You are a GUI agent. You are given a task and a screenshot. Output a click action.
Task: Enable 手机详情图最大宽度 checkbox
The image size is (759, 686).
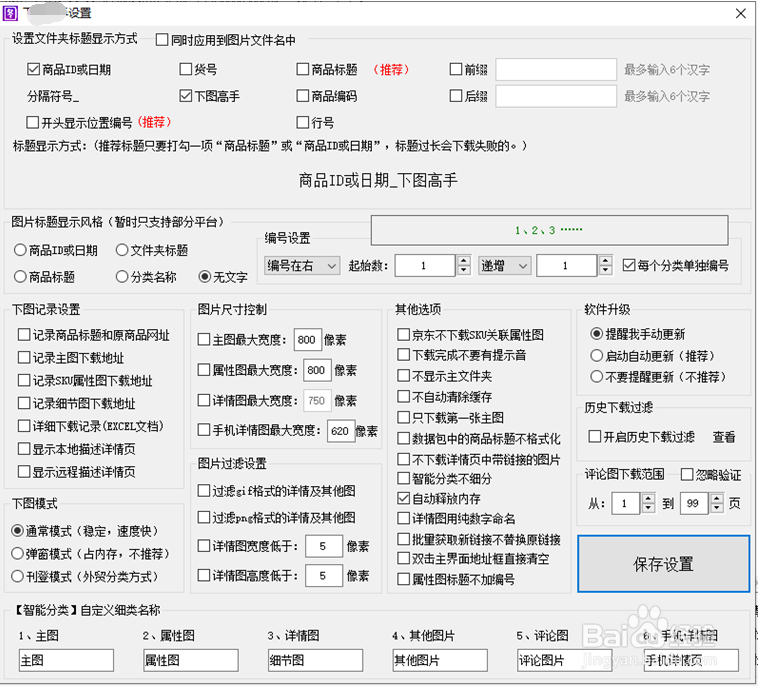204,430
